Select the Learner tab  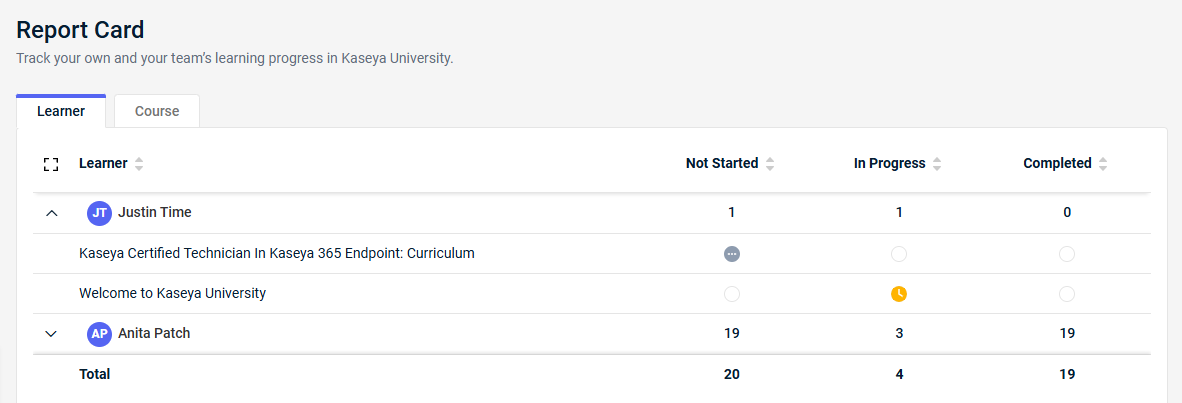[x=61, y=111]
